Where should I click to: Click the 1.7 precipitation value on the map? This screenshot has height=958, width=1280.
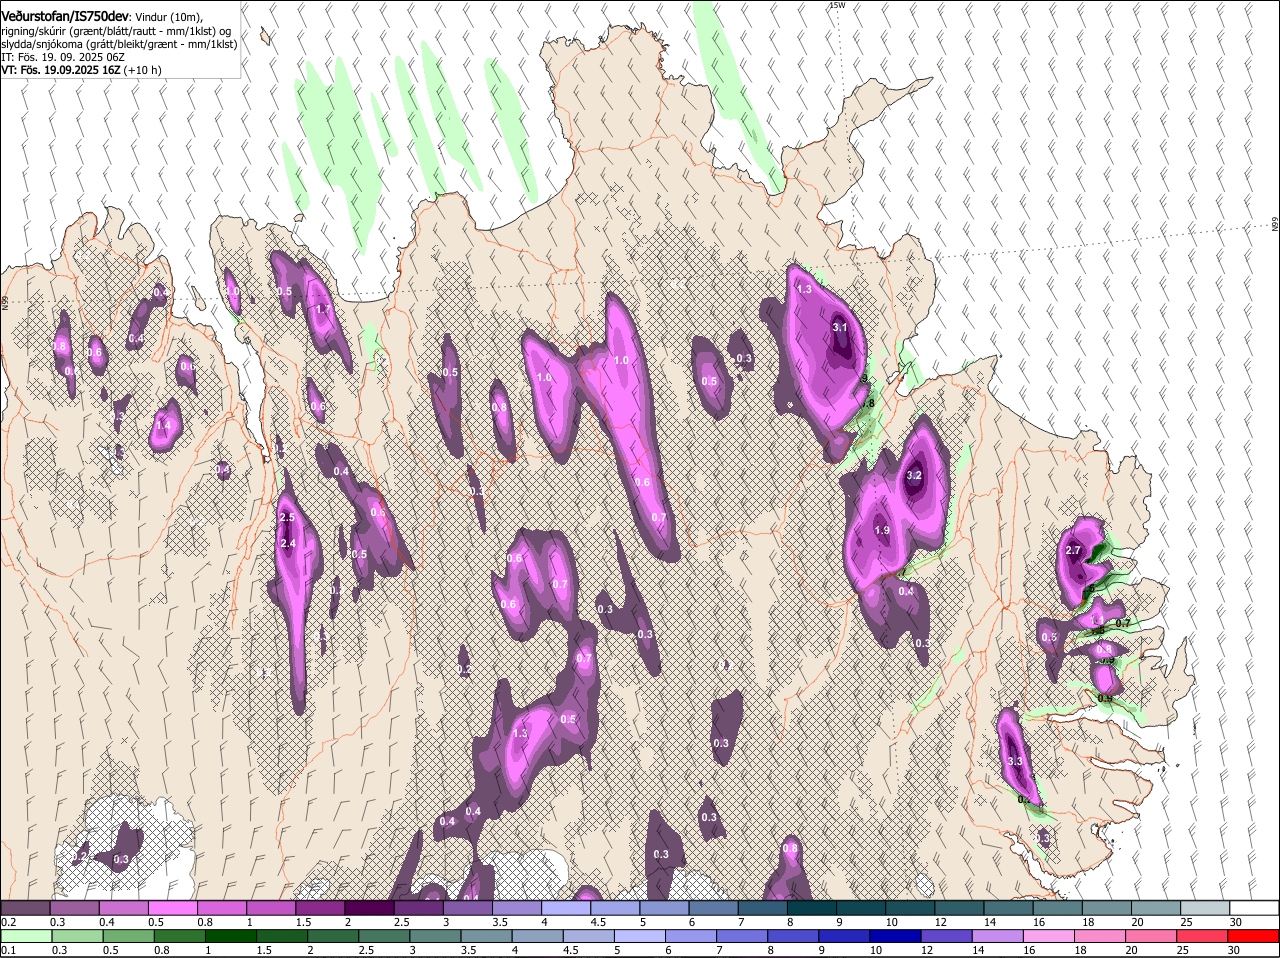point(323,310)
